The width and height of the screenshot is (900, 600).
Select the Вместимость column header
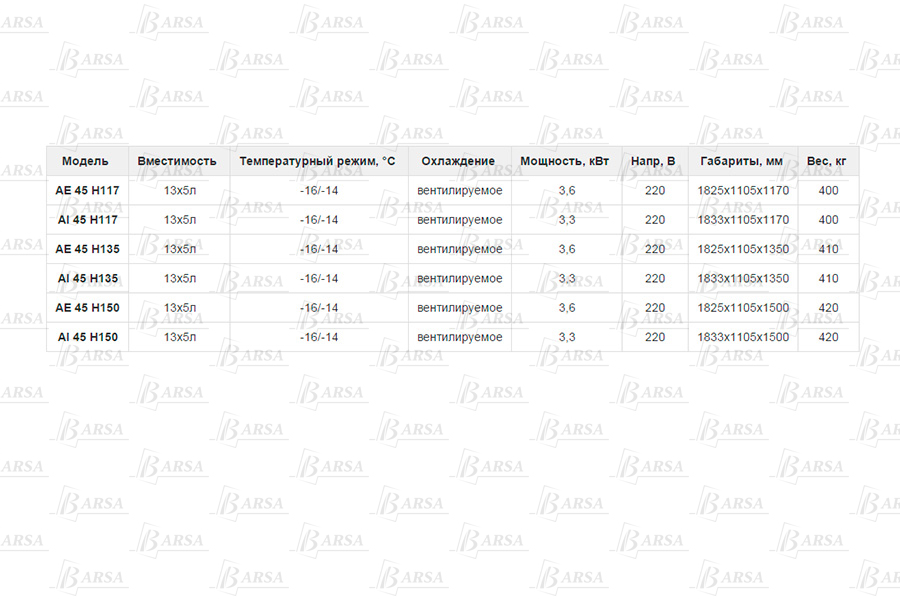177,161
